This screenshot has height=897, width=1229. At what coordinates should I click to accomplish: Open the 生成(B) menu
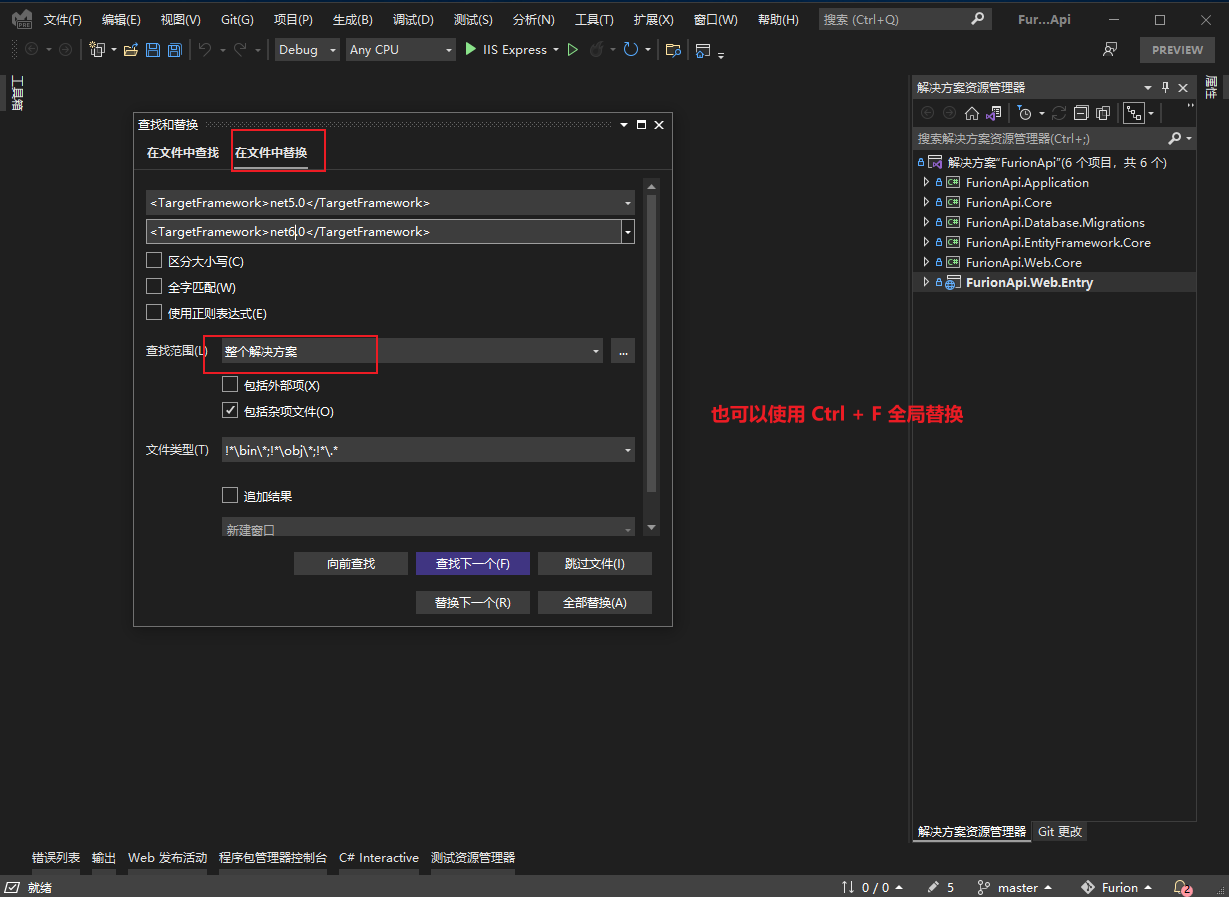point(352,20)
